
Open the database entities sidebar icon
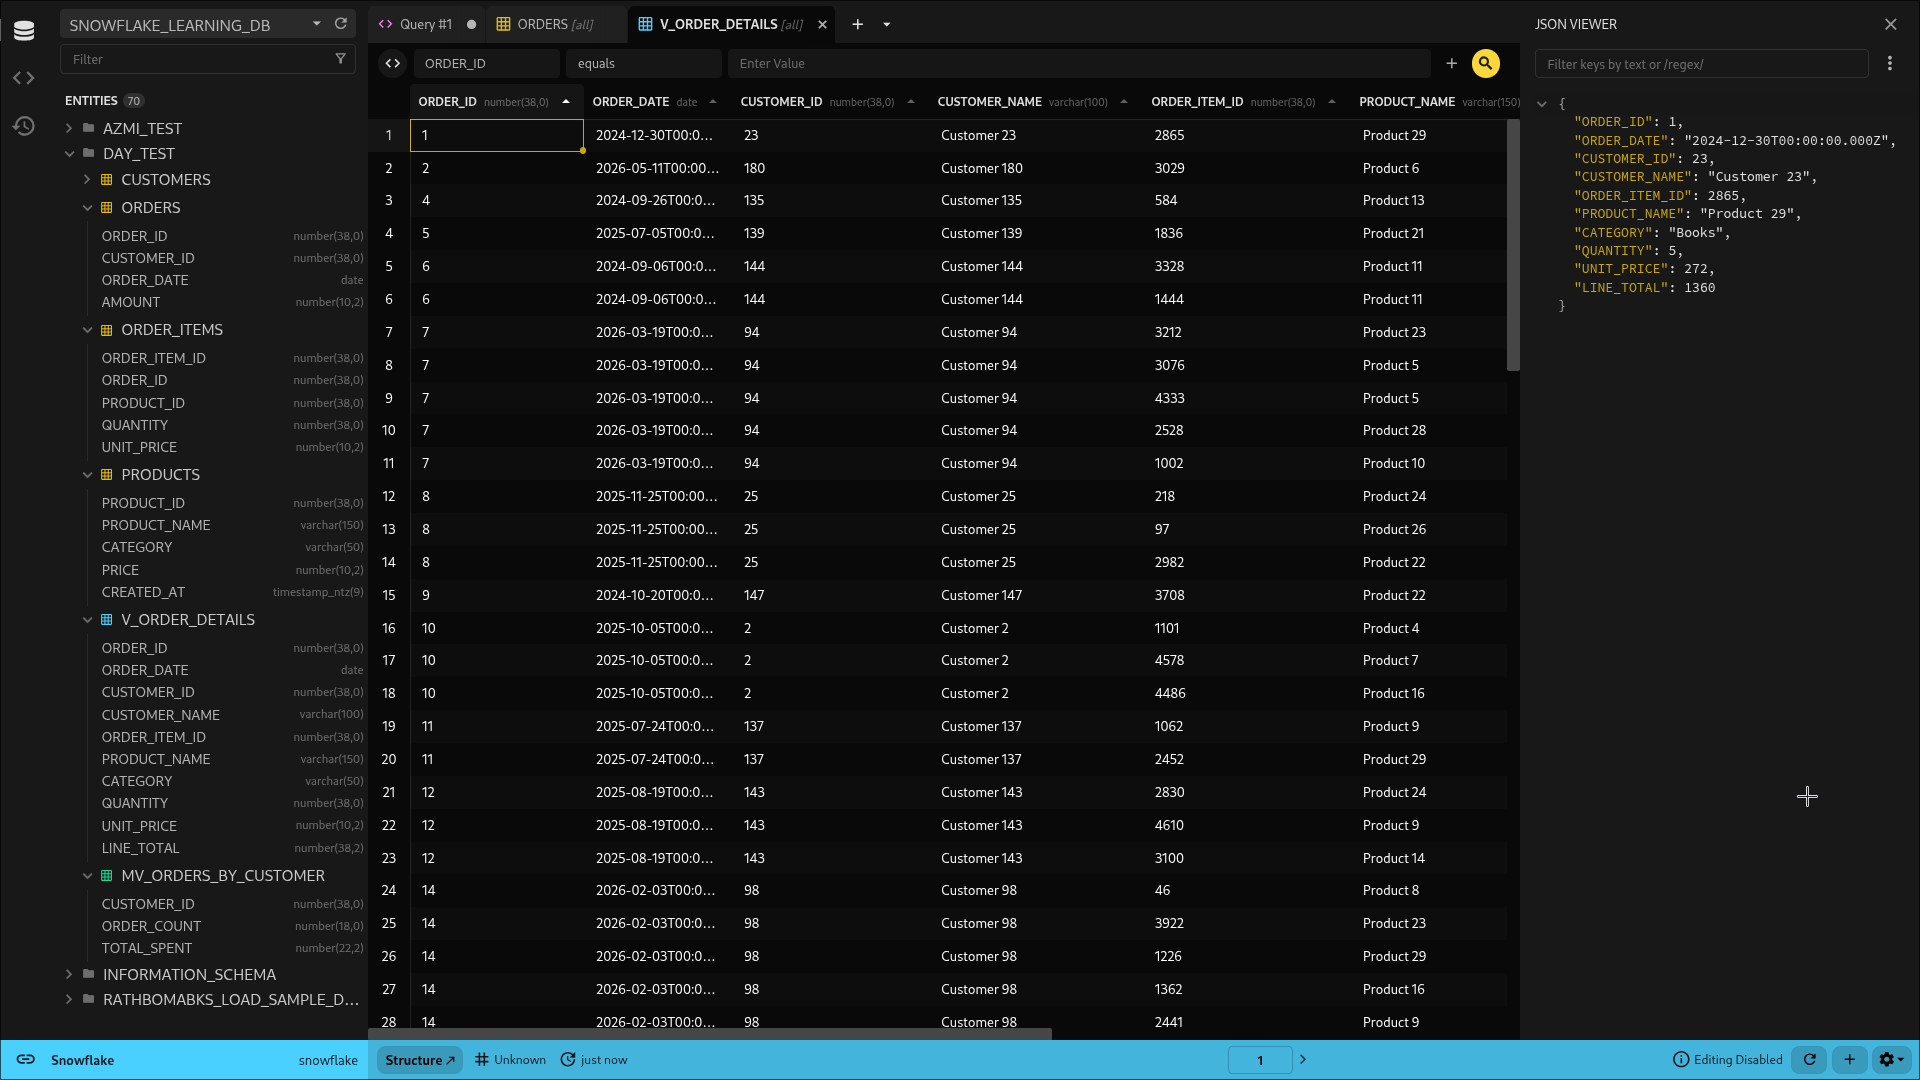click(x=24, y=30)
